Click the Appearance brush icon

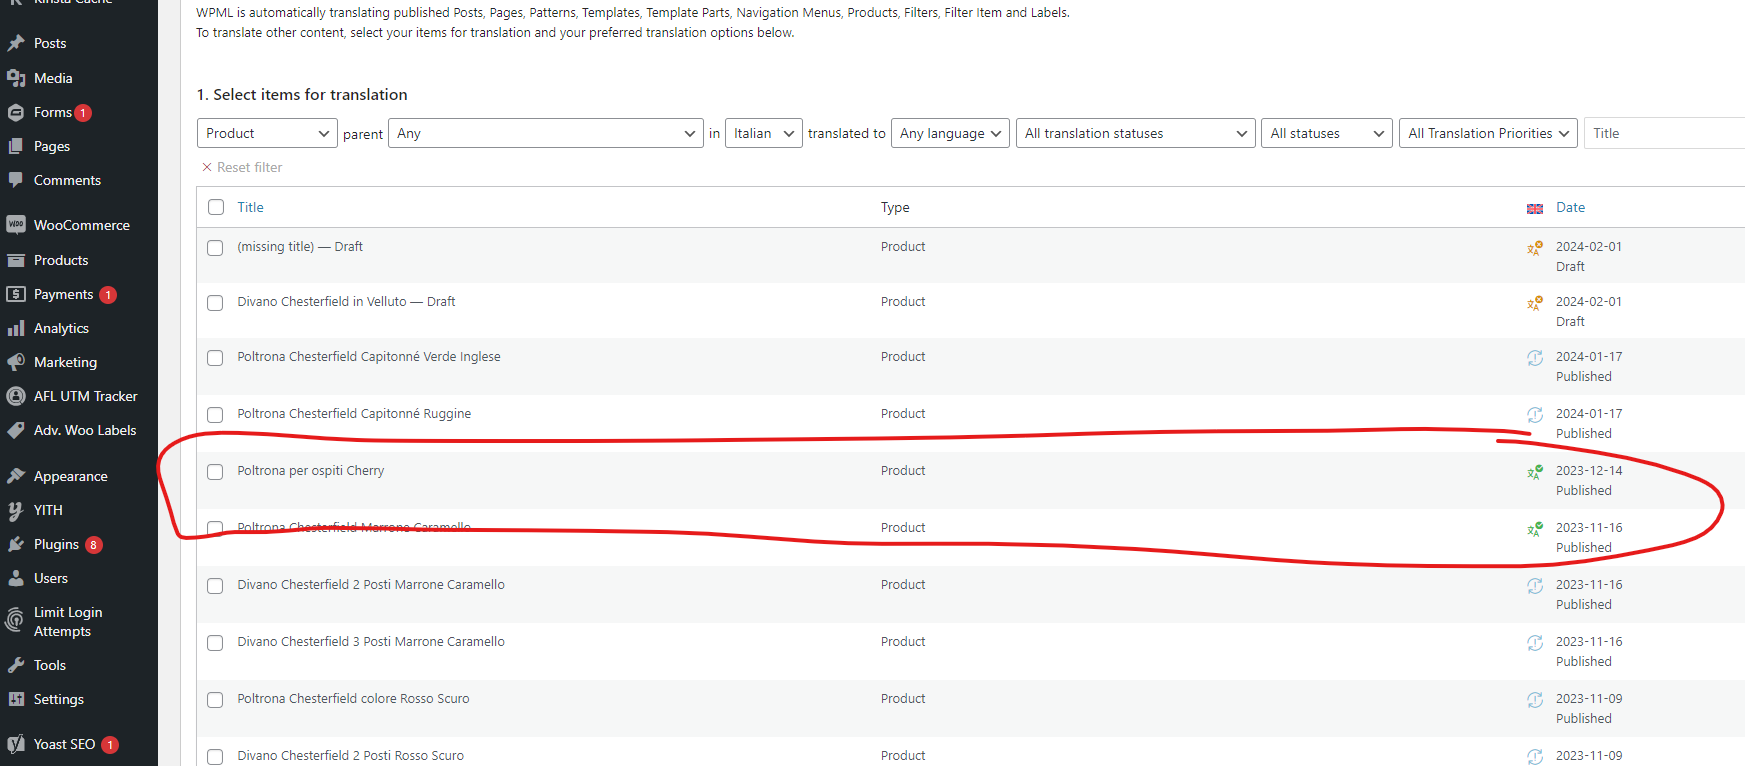16,476
